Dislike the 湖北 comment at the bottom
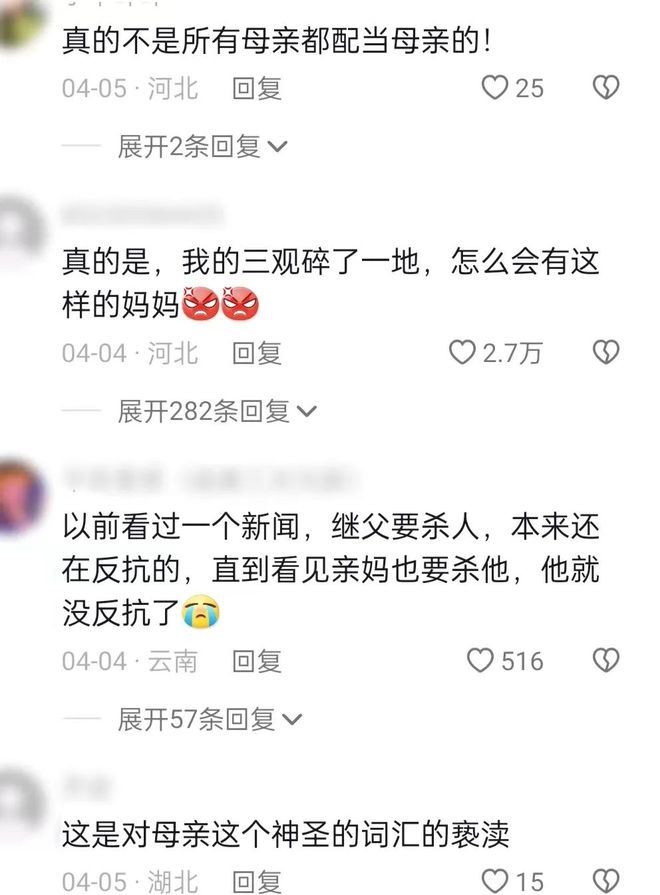The image size is (660, 895). 606,881
